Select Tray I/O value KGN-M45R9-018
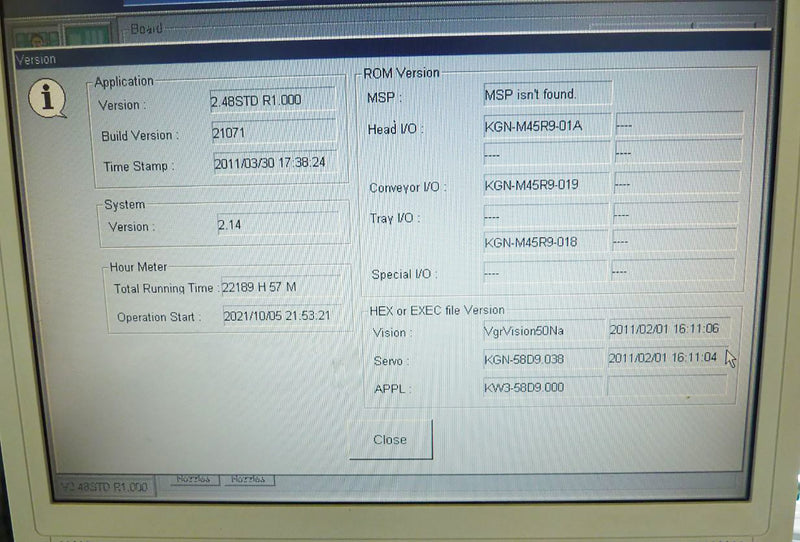The height and width of the screenshot is (542, 800). [545, 242]
